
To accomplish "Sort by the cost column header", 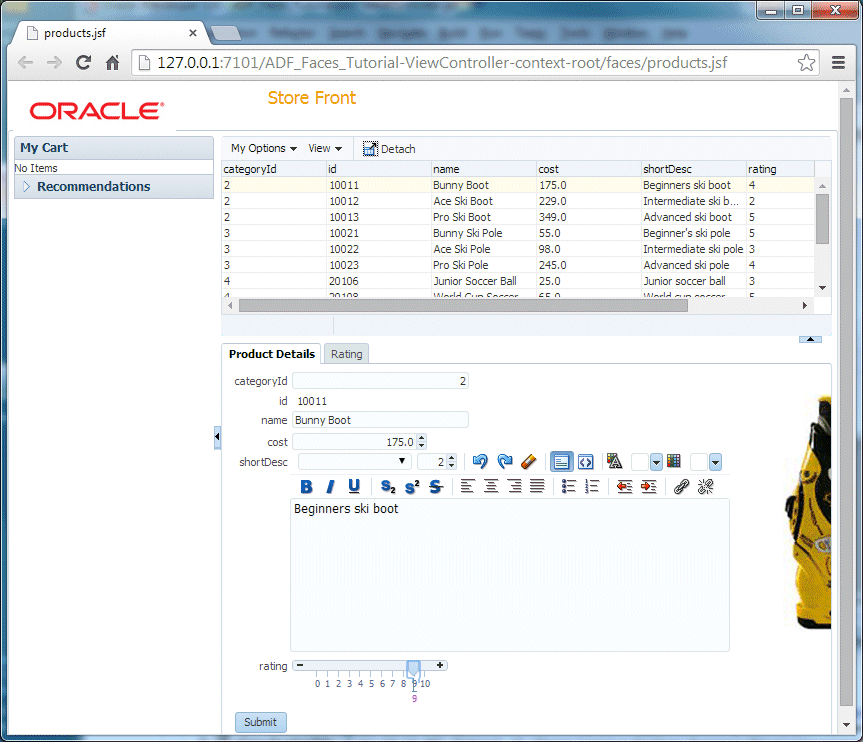I will click(x=588, y=169).
